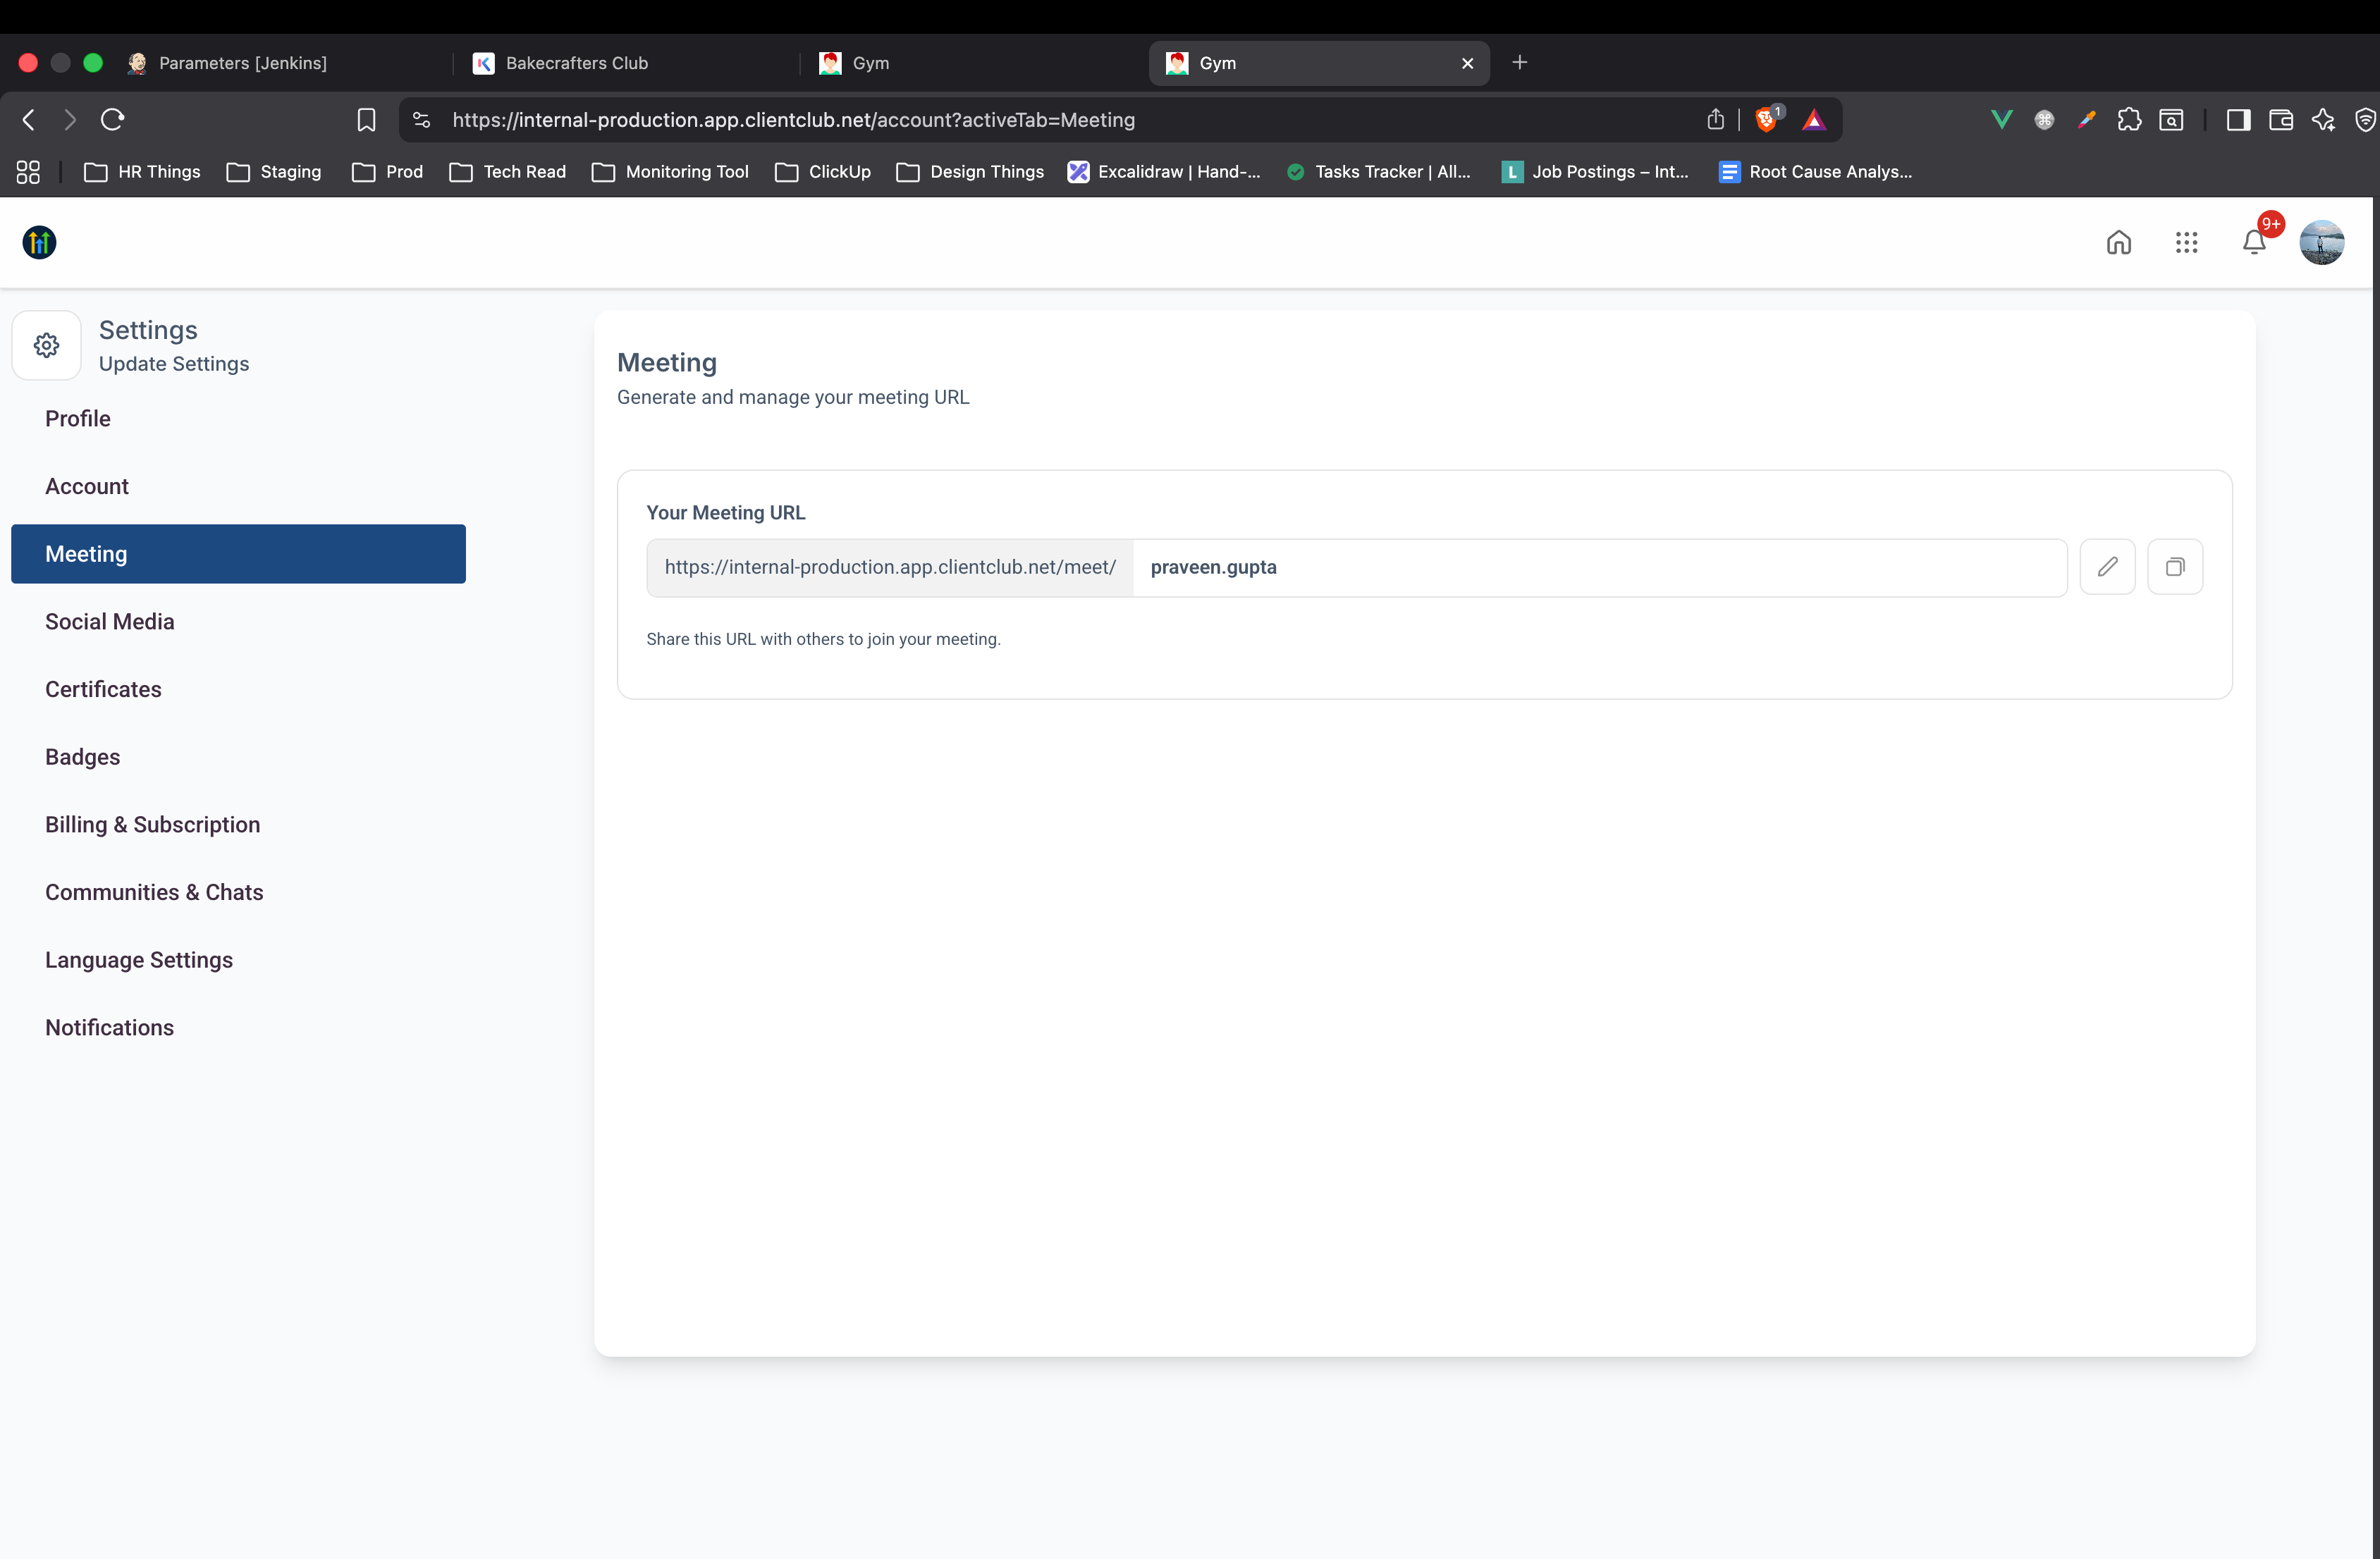Open browser extensions puzzle icon
The width and height of the screenshot is (2380, 1559).
(2129, 120)
